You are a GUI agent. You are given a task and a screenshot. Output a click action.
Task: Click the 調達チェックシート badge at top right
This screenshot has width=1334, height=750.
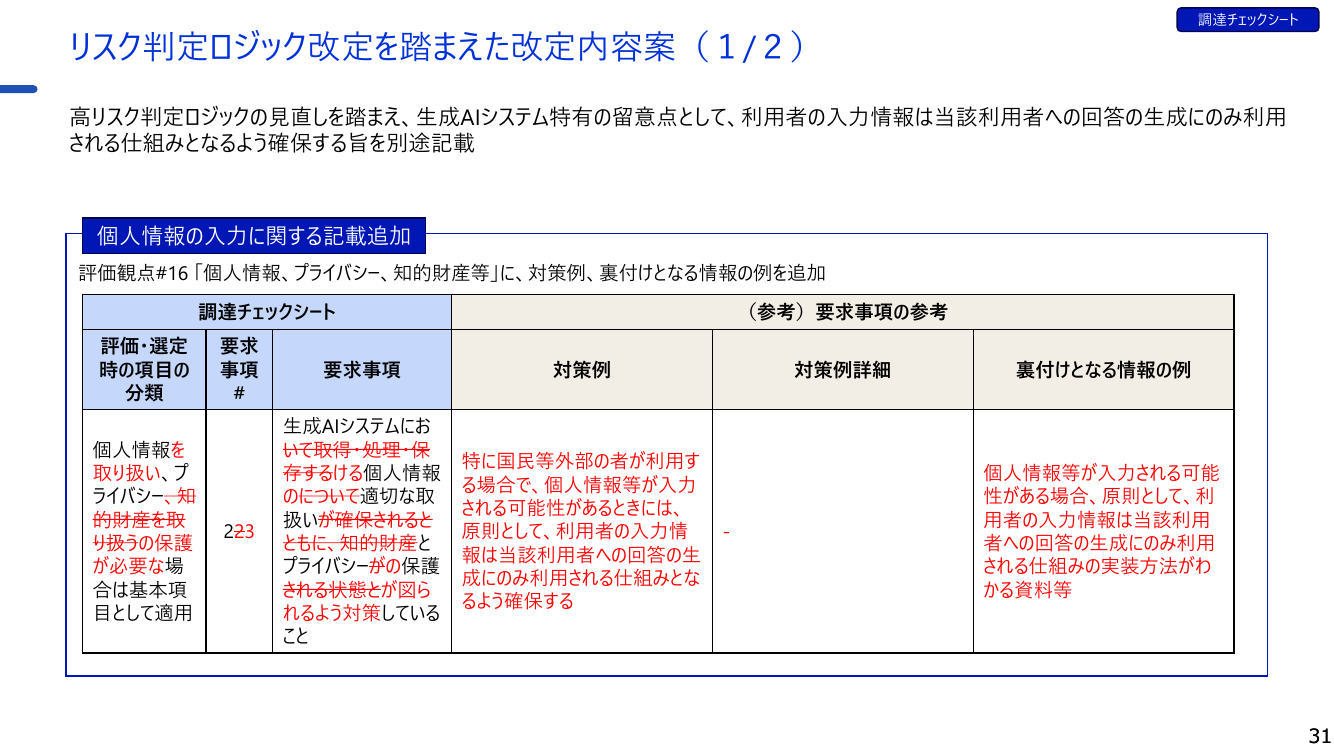(x=1248, y=20)
